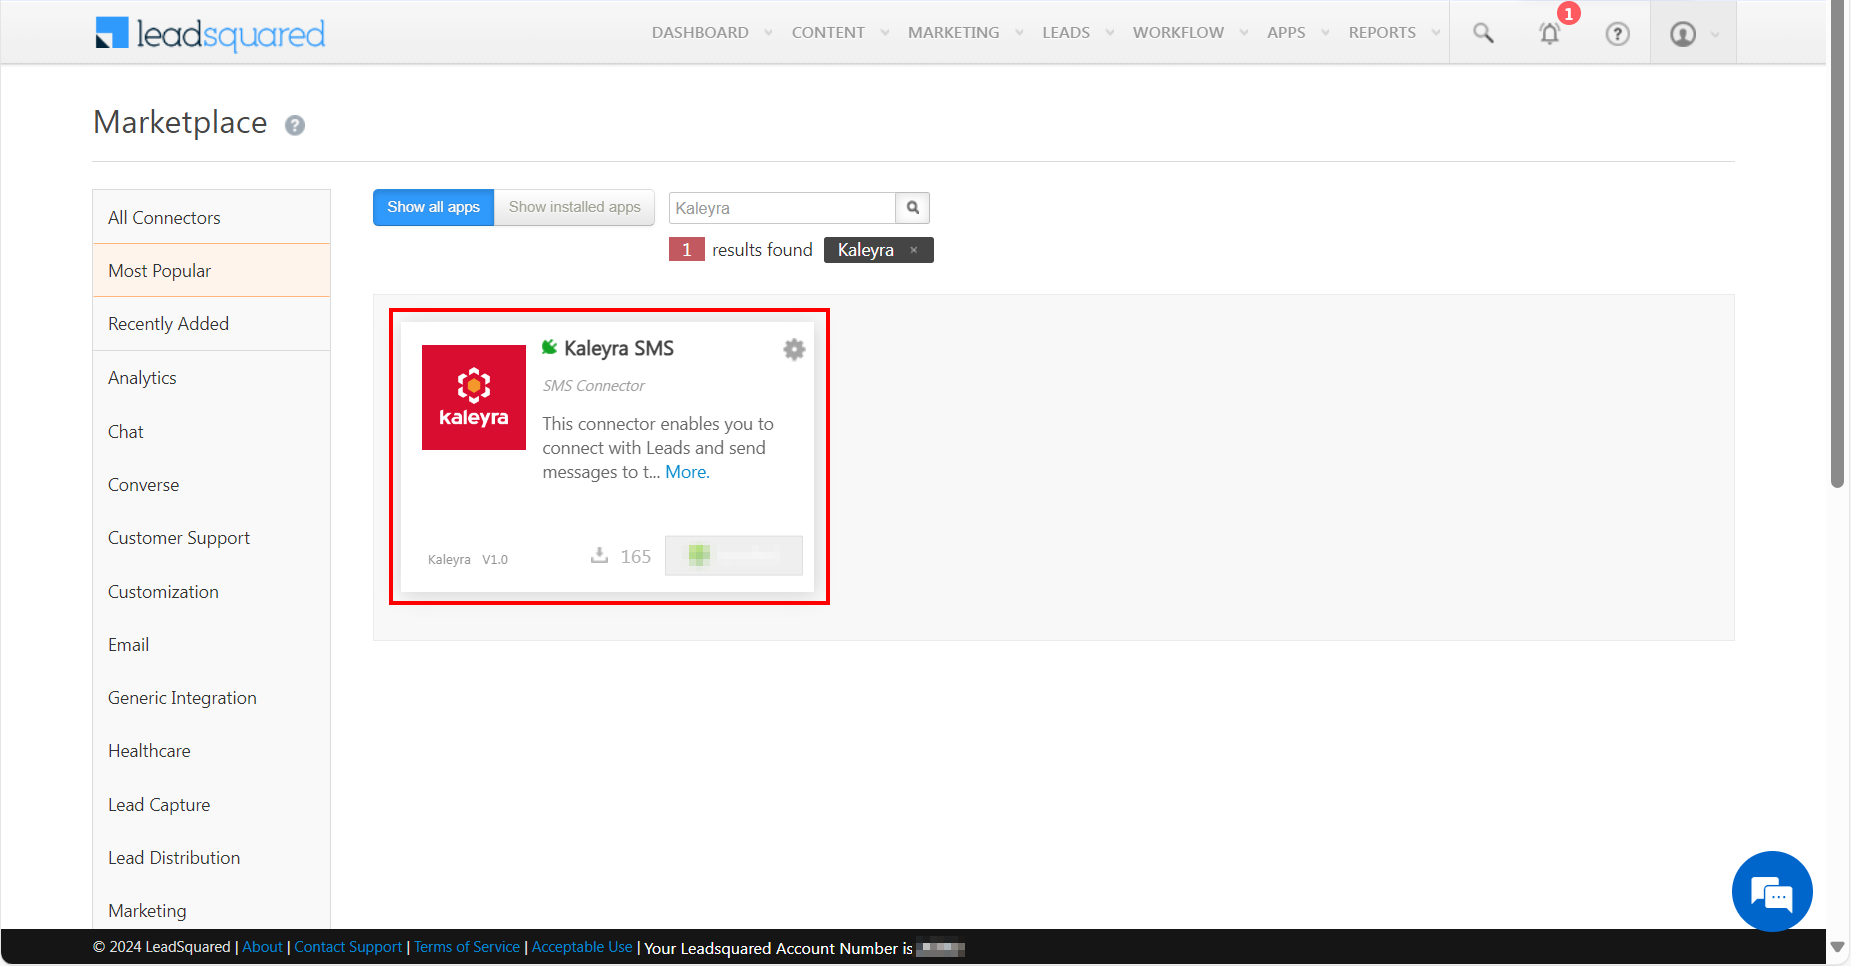The width and height of the screenshot is (1851, 966).
Task: Select Recently Added category
Action: click(211, 324)
